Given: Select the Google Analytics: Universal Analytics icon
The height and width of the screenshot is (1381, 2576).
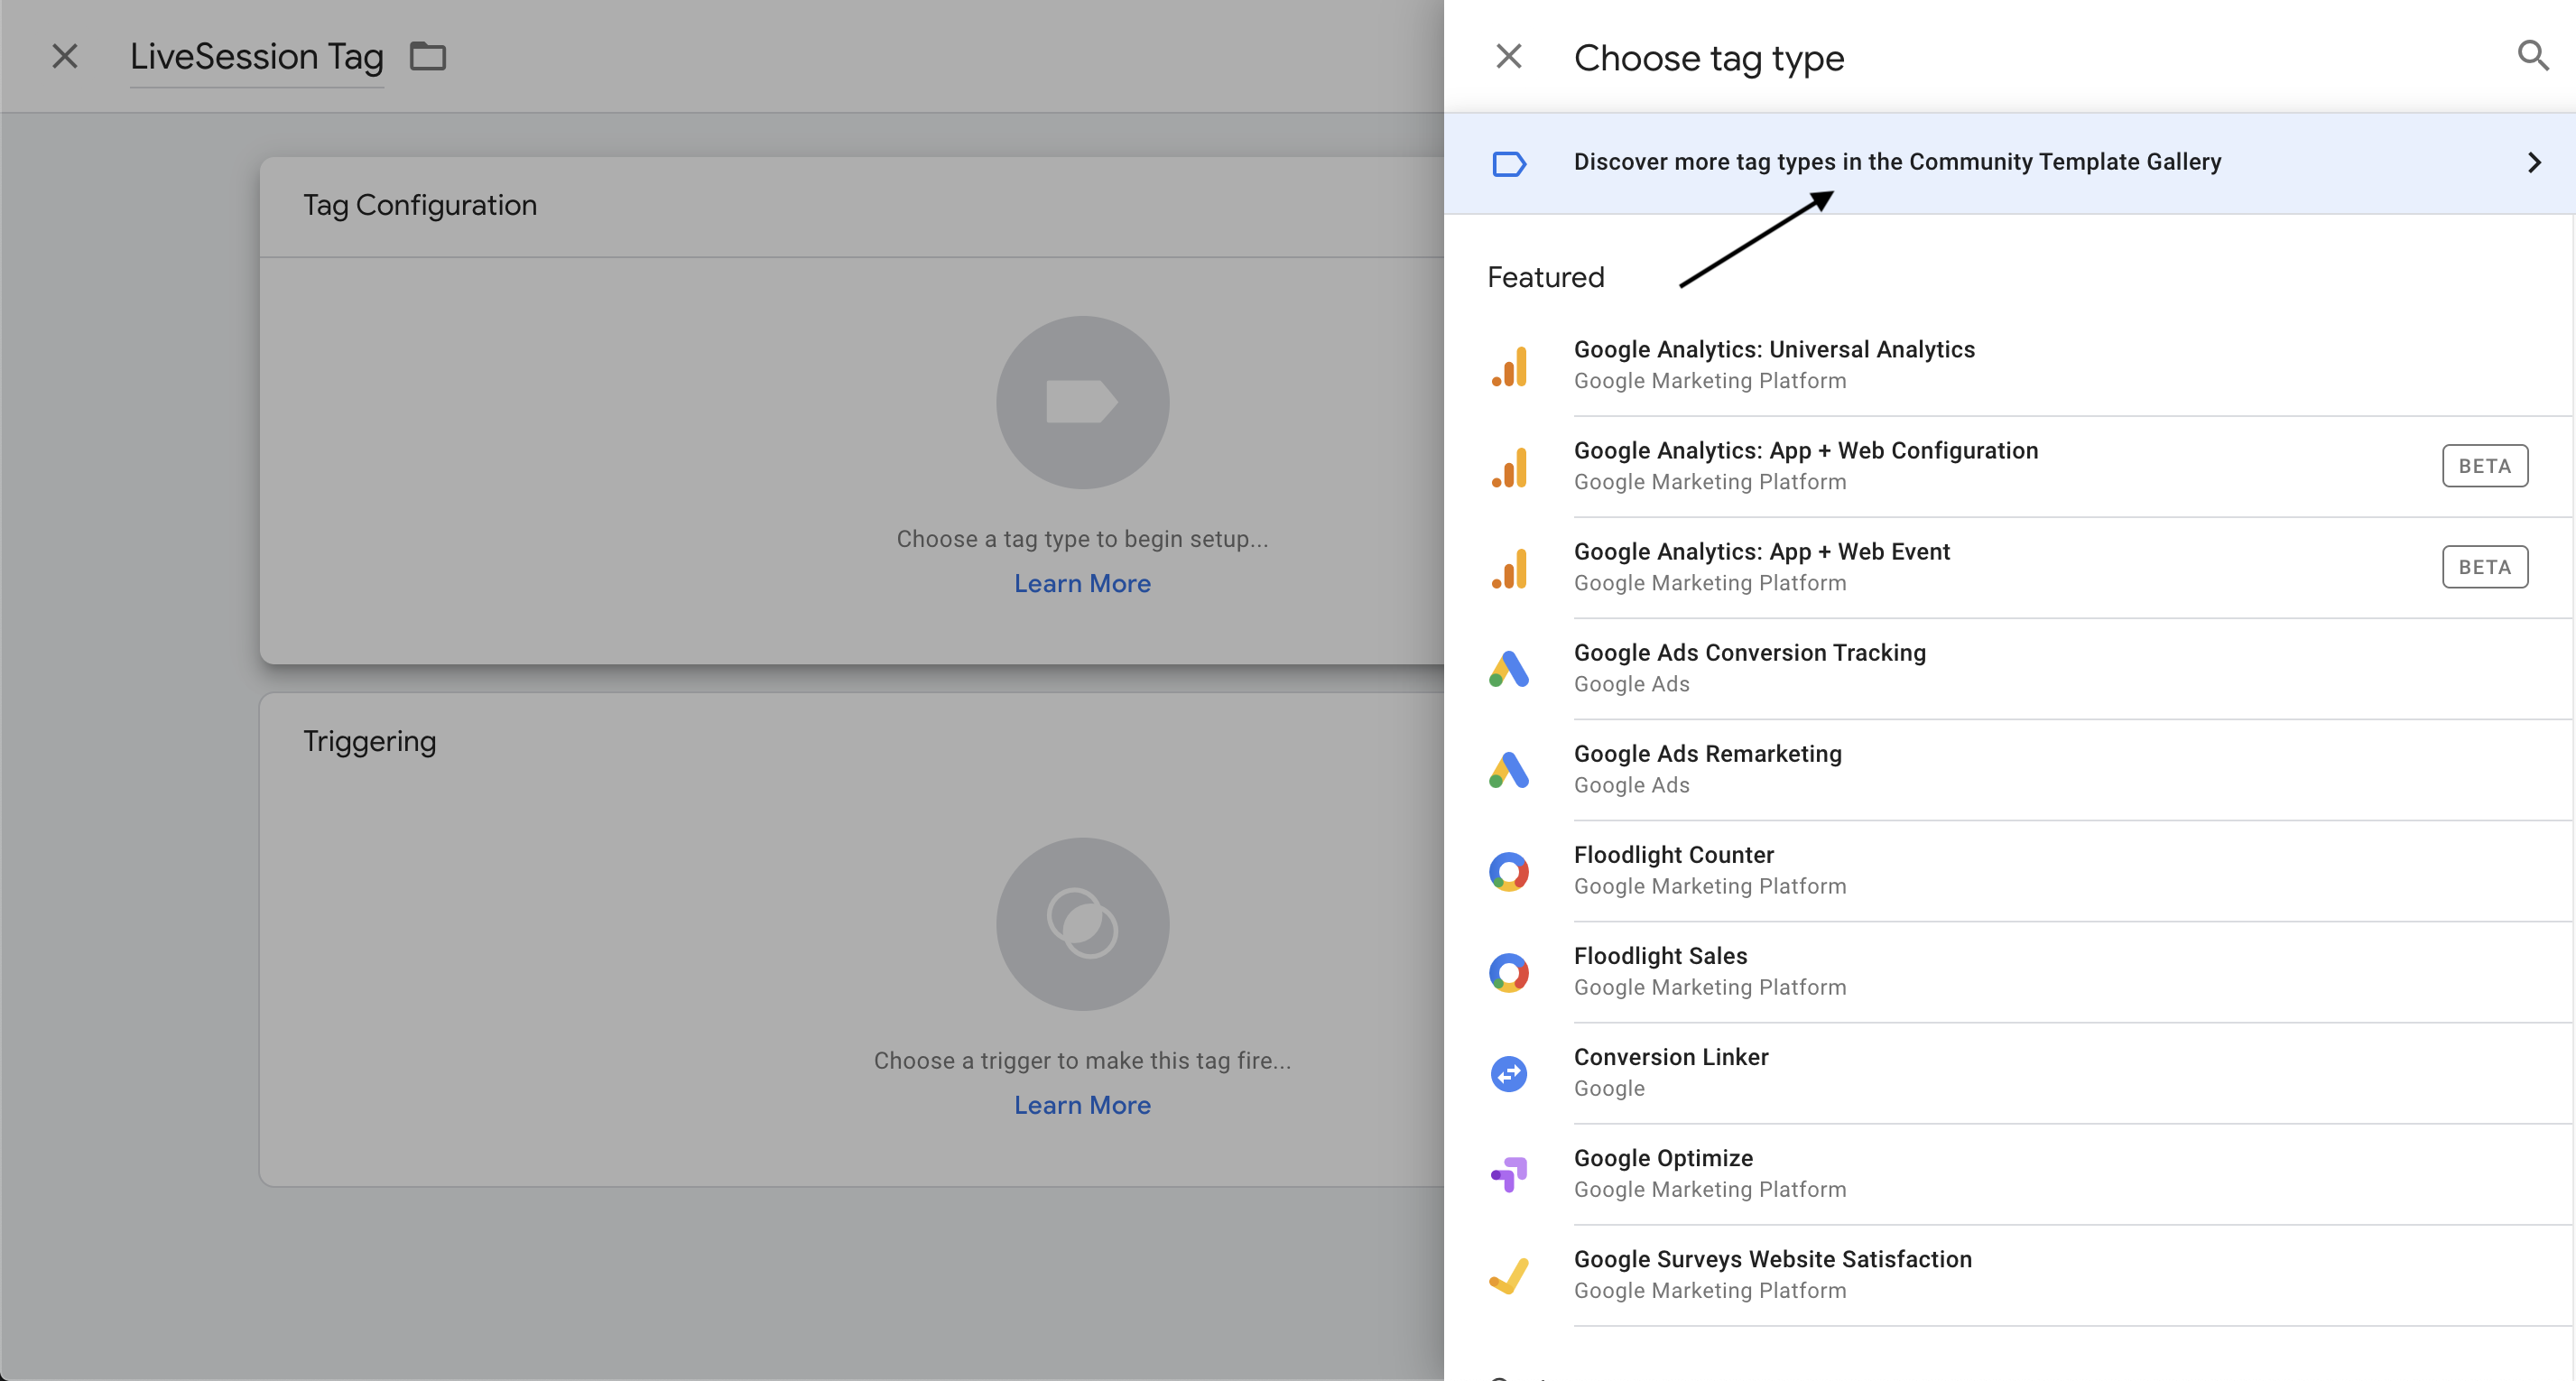Looking at the screenshot, I should [1510, 365].
